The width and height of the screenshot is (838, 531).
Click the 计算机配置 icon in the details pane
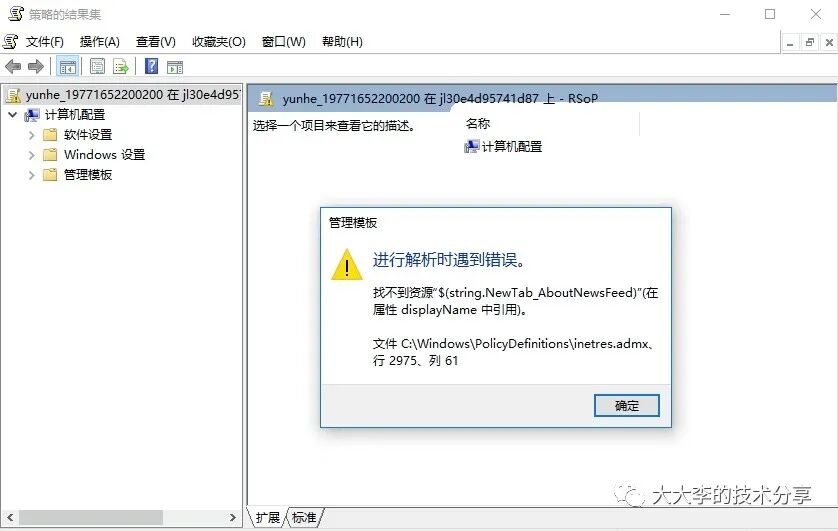point(471,146)
